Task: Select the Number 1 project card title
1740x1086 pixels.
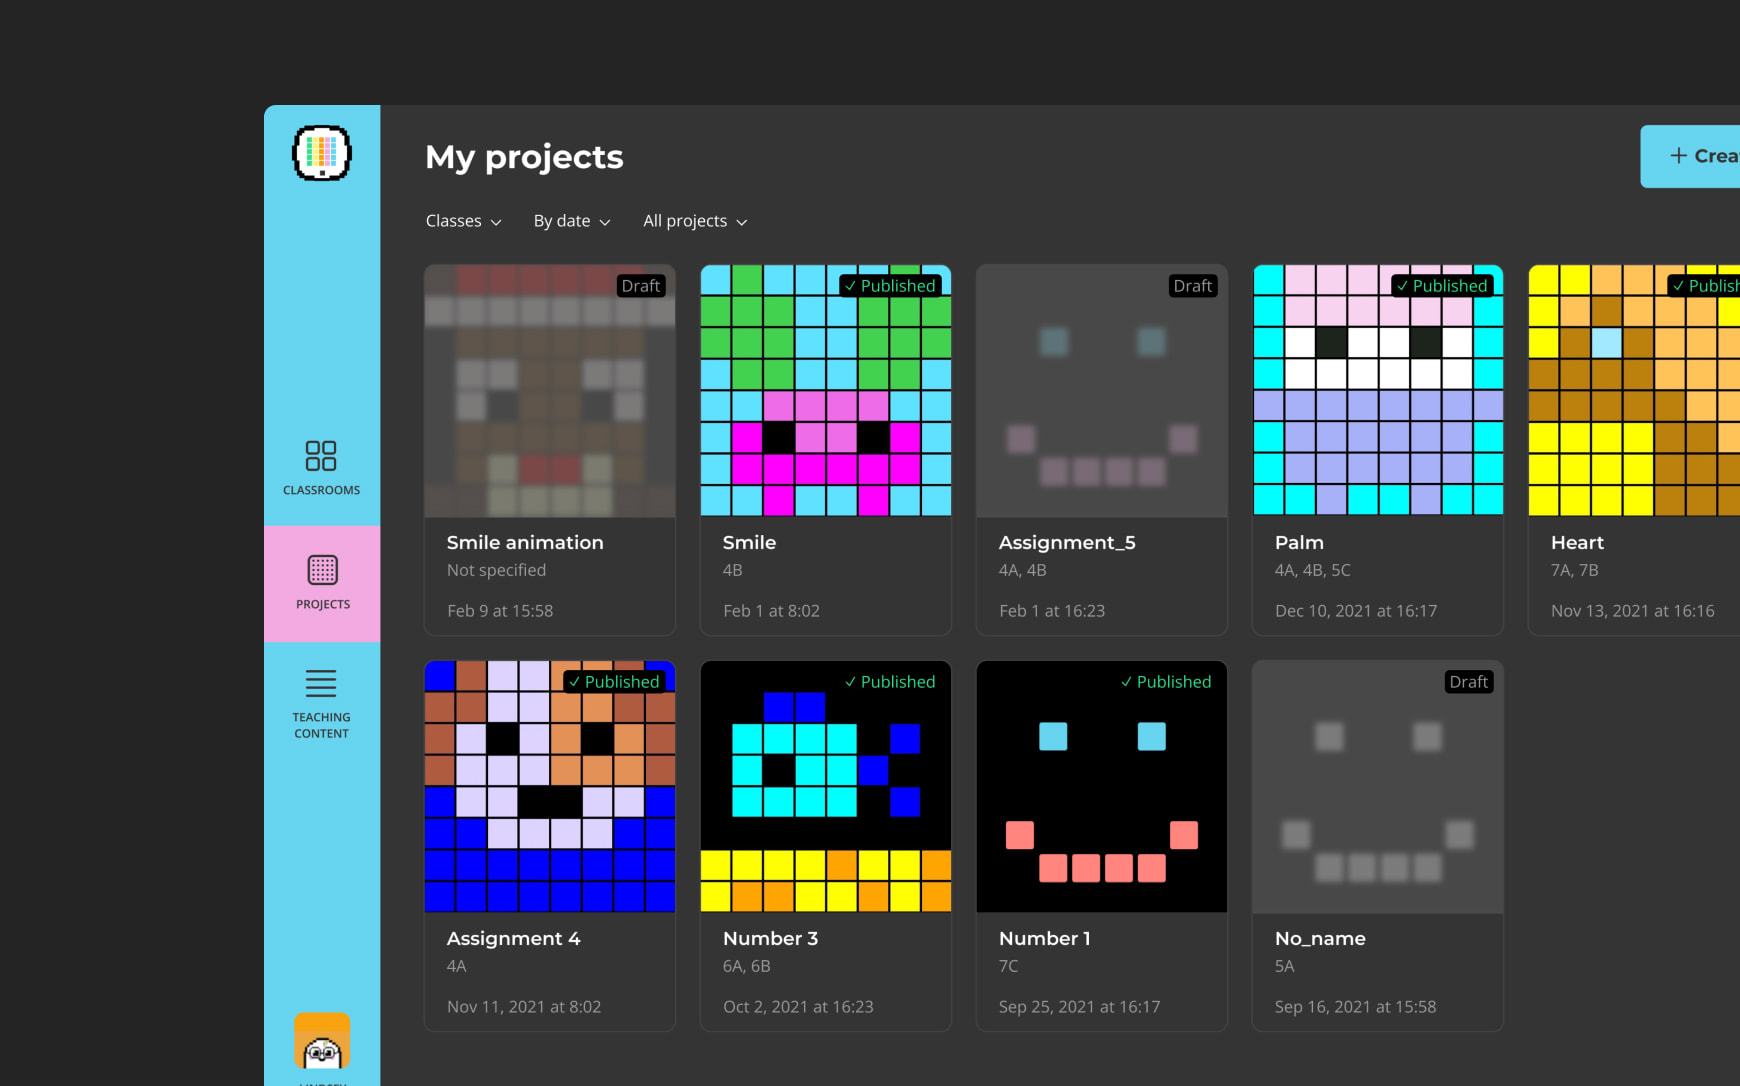Action: click(1044, 938)
